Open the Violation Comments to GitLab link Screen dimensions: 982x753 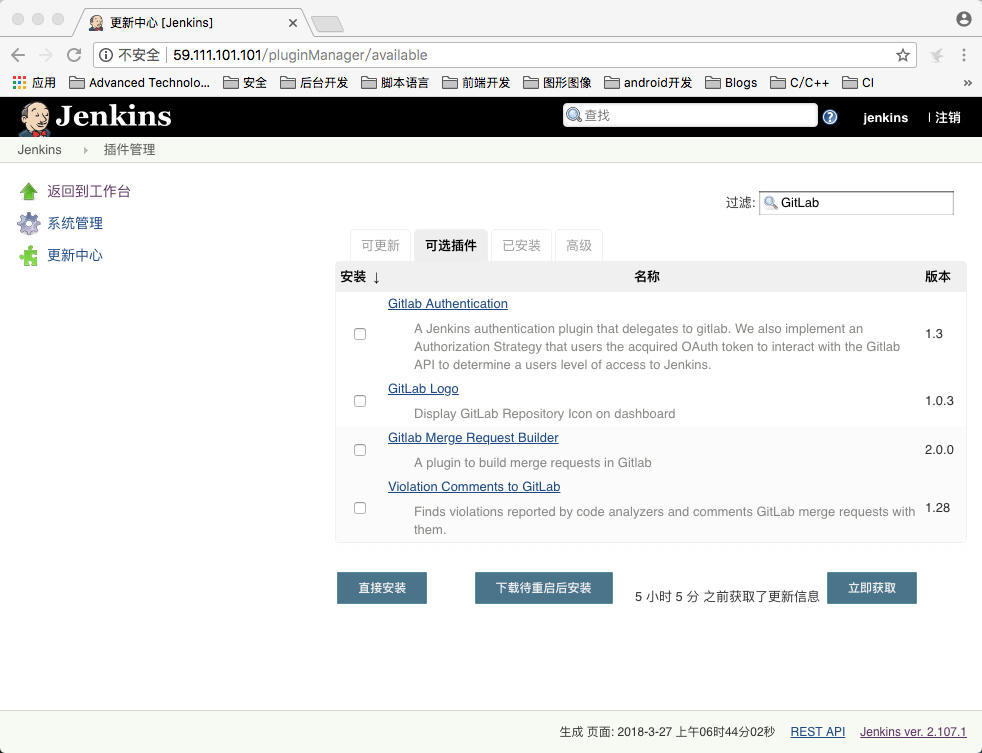(474, 486)
